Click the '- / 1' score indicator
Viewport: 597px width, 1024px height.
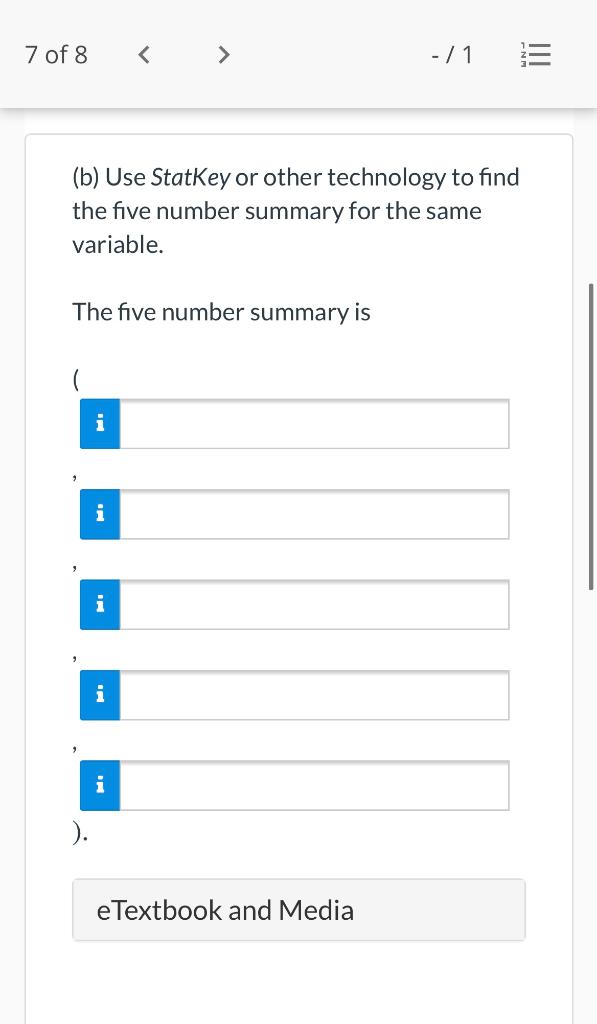point(452,55)
